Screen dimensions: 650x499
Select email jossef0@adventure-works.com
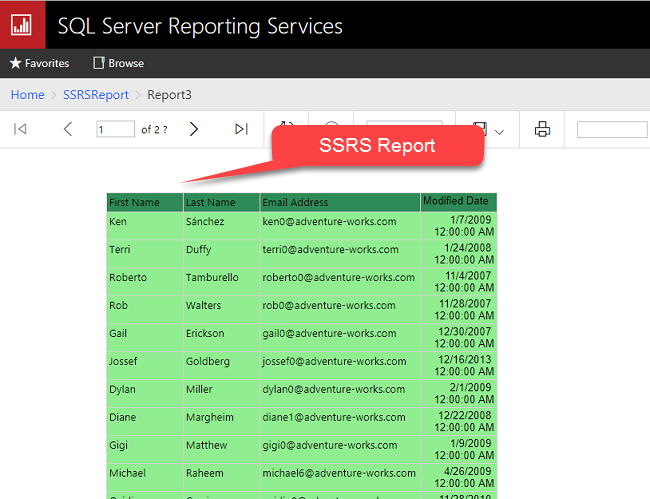[x=340, y=366]
